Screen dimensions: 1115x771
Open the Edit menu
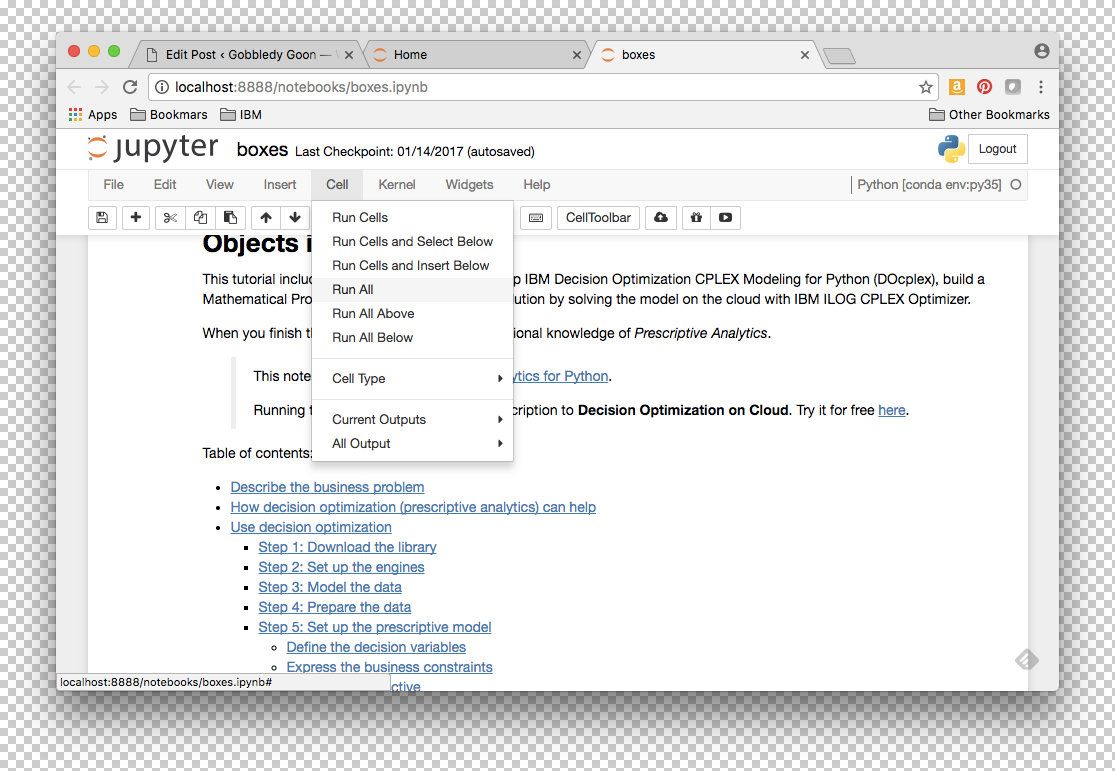(x=165, y=184)
